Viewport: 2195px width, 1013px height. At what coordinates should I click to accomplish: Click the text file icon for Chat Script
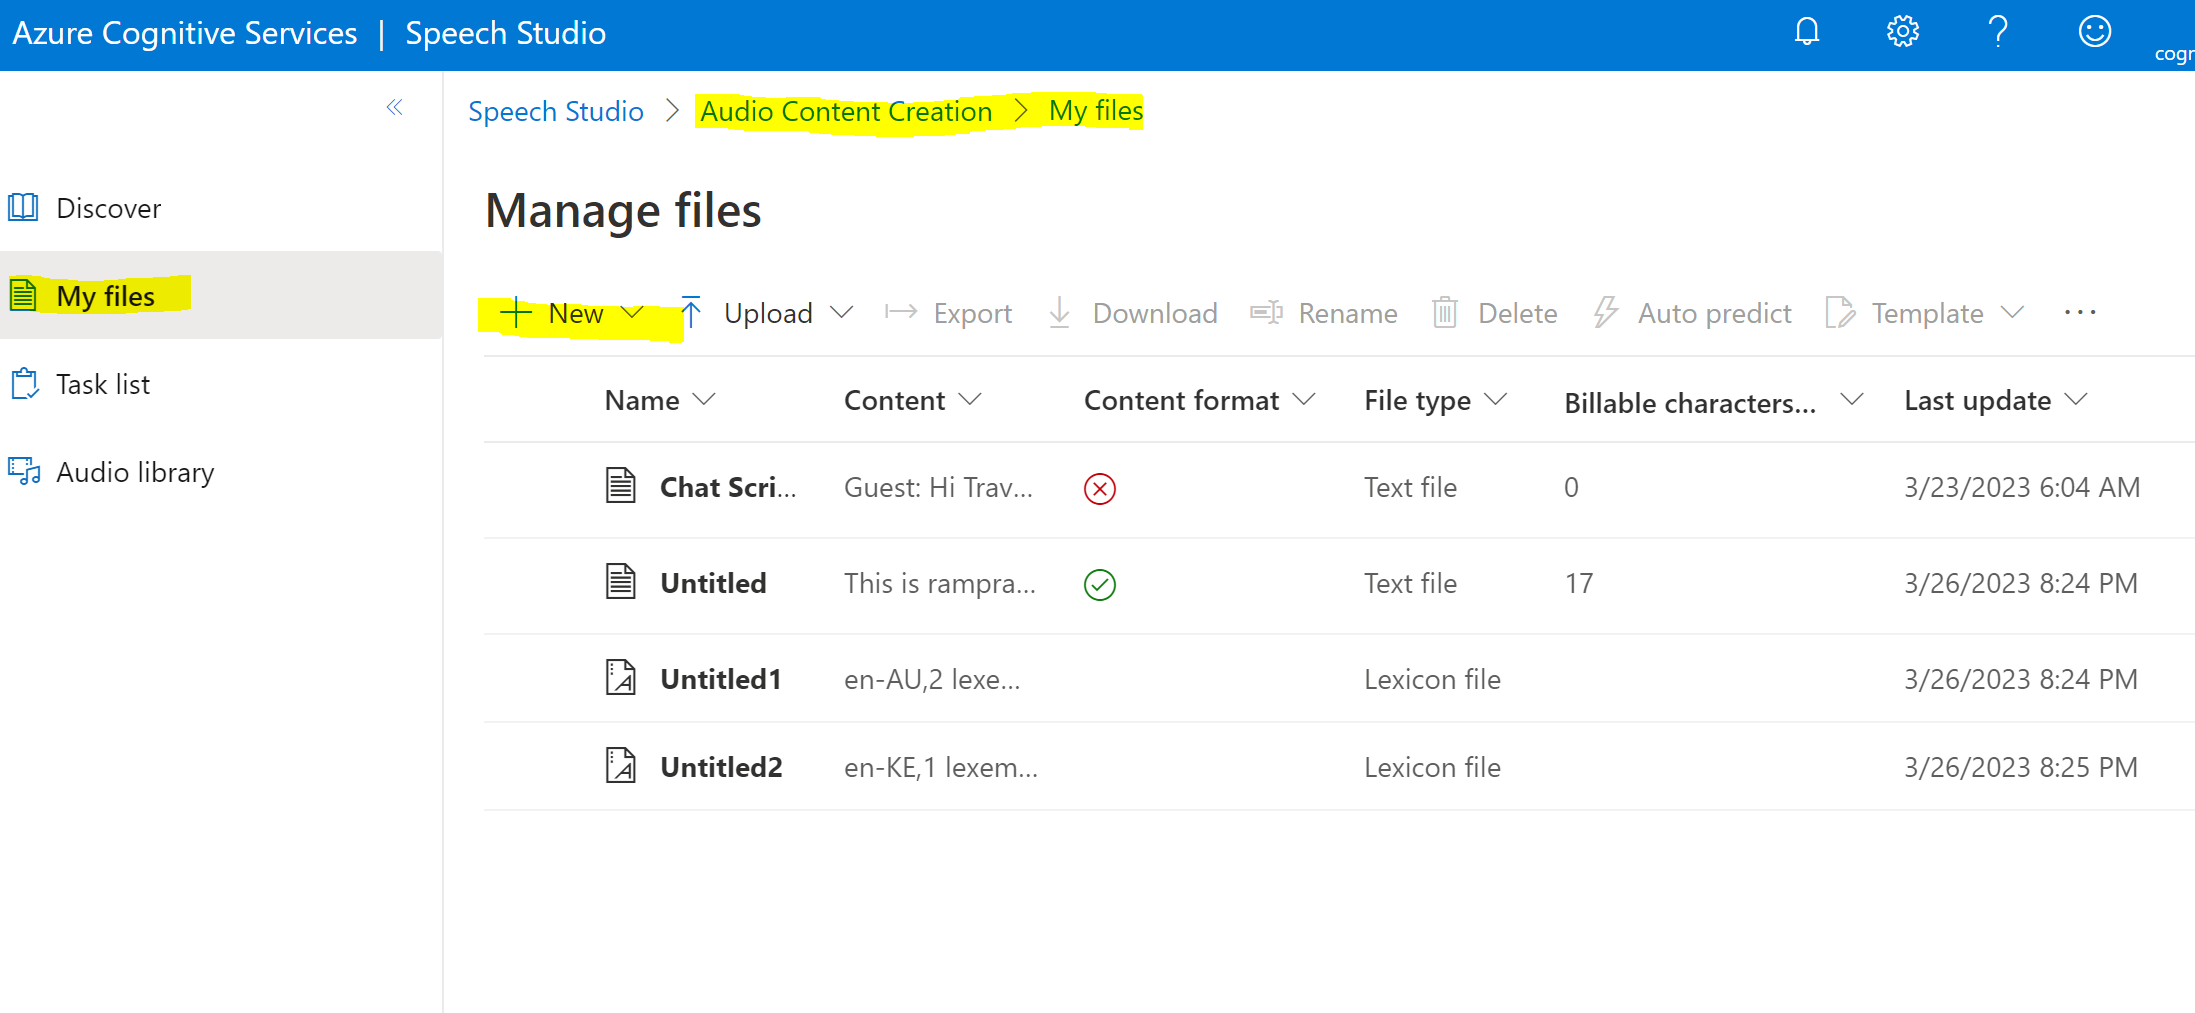tap(621, 486)
